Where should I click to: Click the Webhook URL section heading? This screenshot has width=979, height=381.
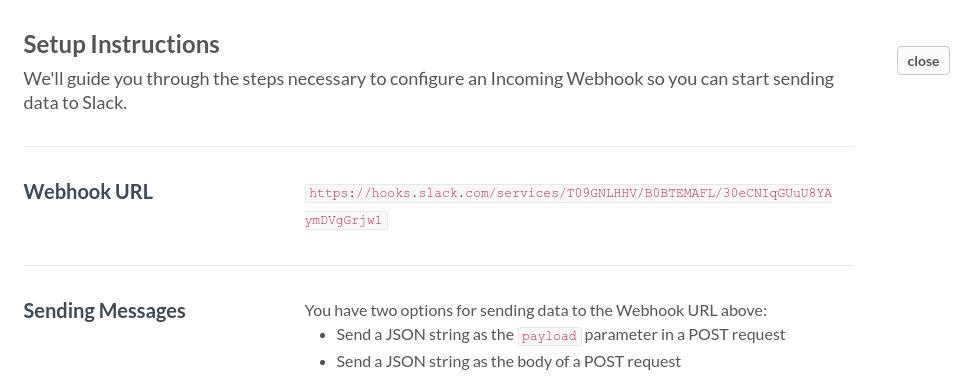click(88, 192)
